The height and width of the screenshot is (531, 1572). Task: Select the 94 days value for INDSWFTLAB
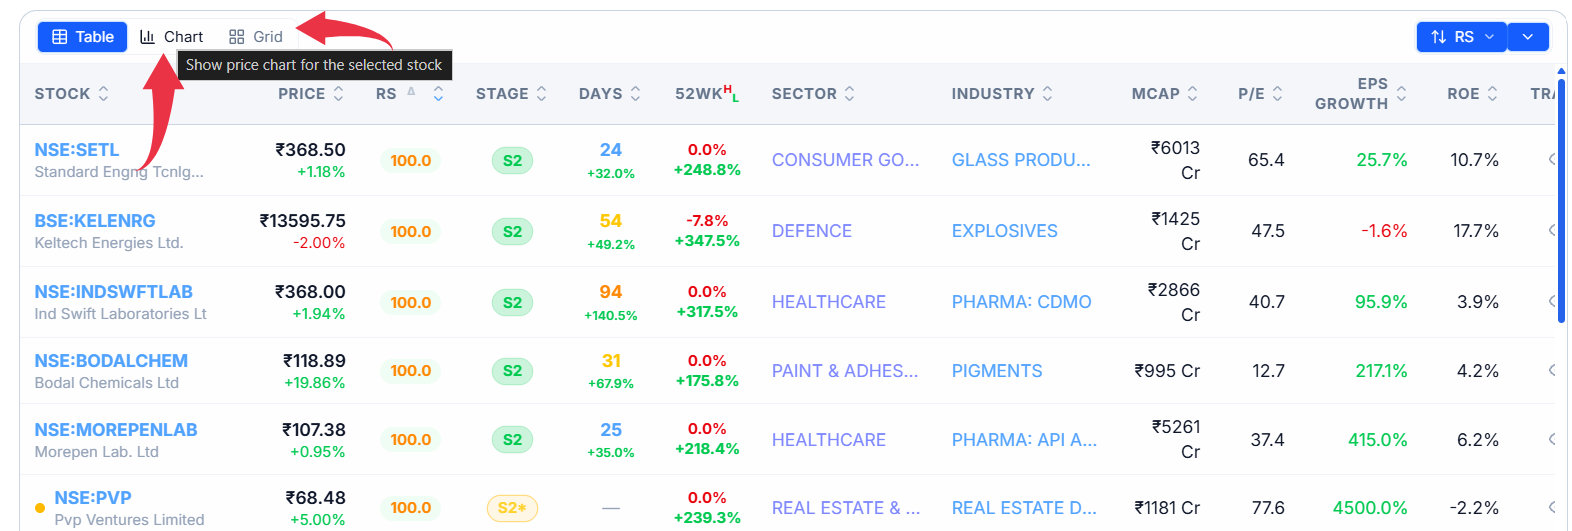[x=611, y=292]
